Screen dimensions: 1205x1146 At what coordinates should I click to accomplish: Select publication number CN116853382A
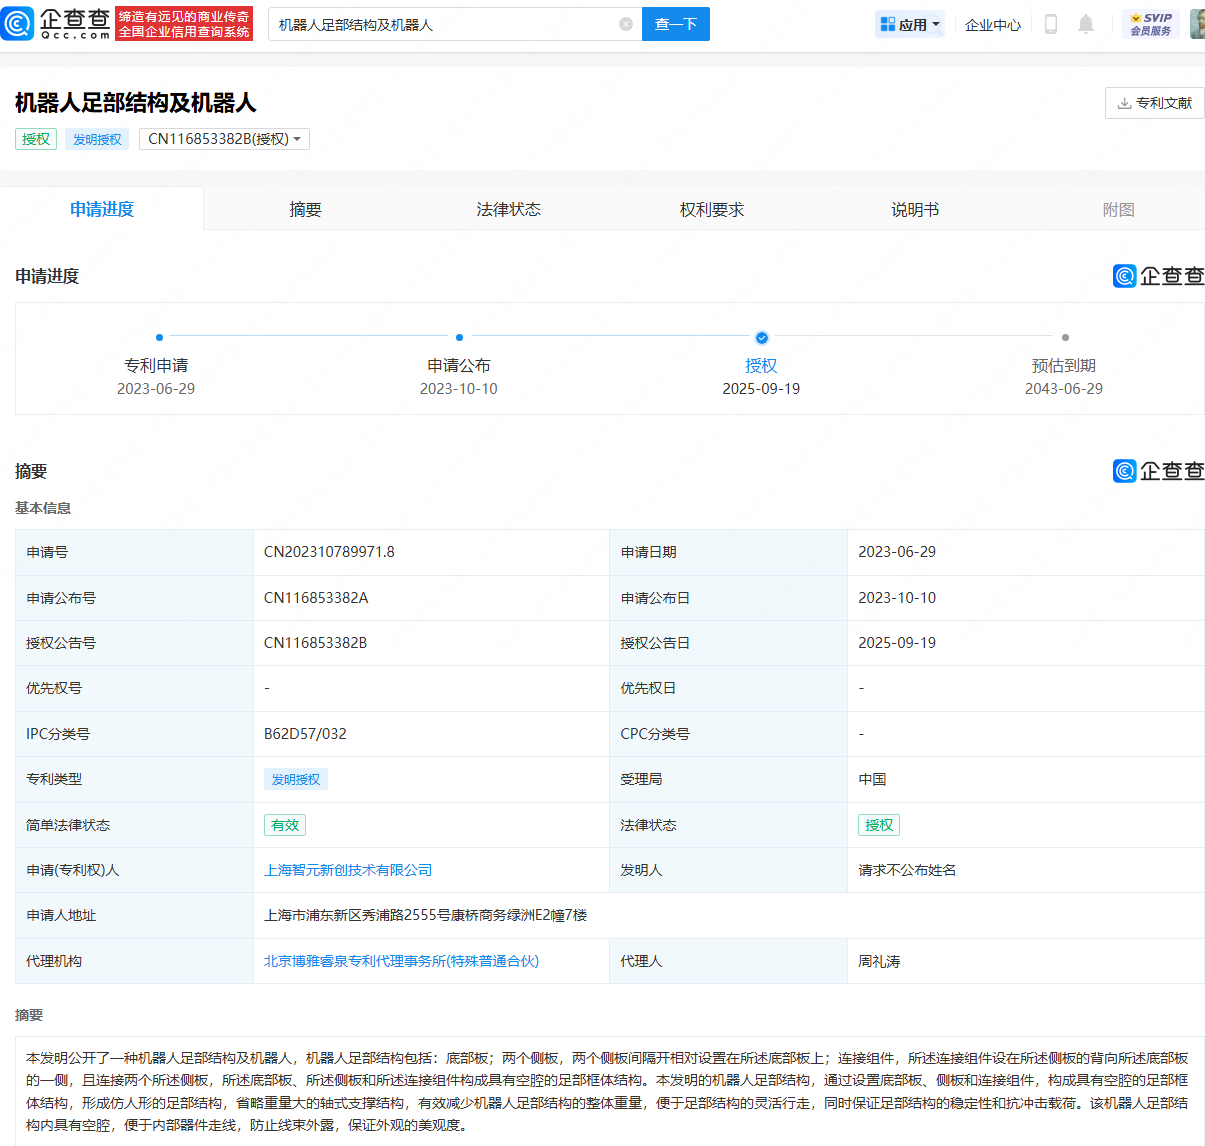316,598
